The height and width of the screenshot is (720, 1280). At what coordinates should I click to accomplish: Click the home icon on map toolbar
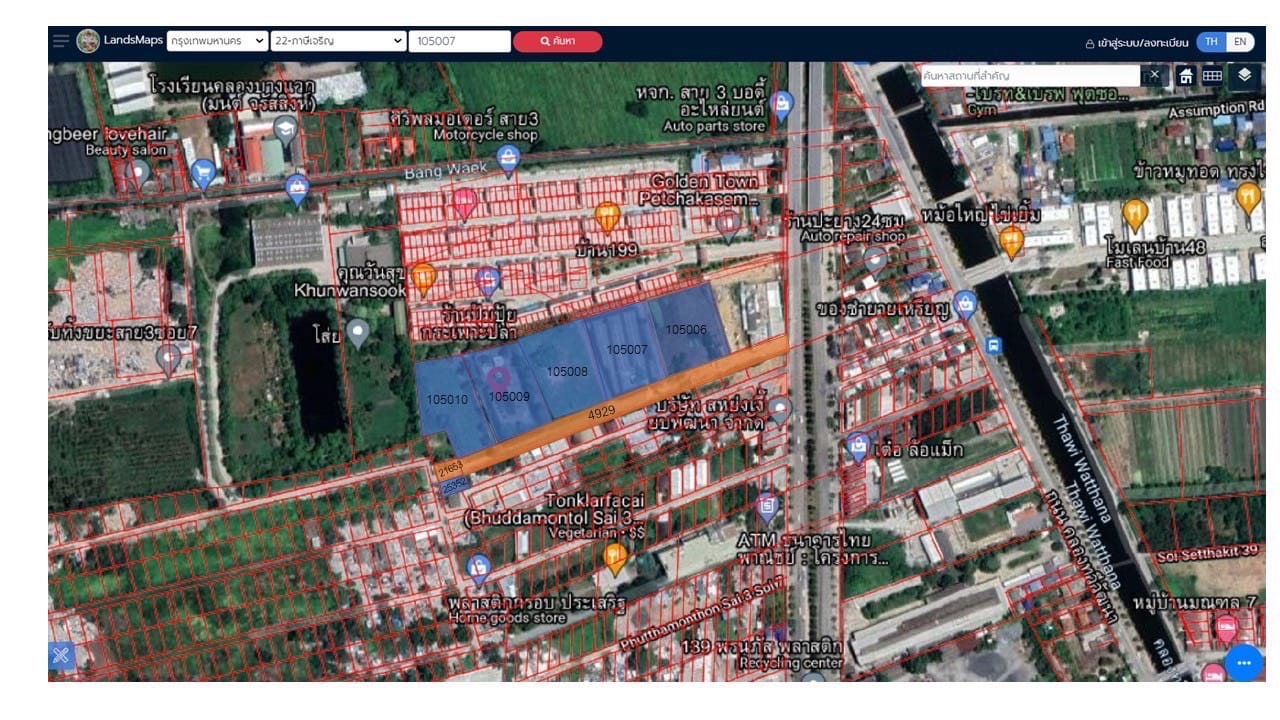point(1186,76)
